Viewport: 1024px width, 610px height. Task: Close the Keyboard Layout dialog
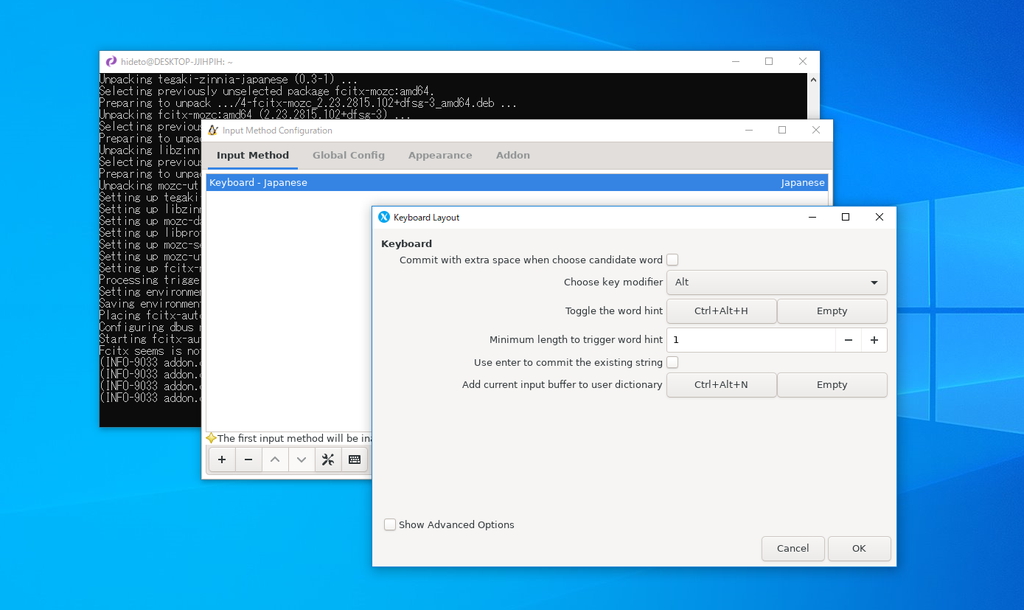[x=879, y=217]
